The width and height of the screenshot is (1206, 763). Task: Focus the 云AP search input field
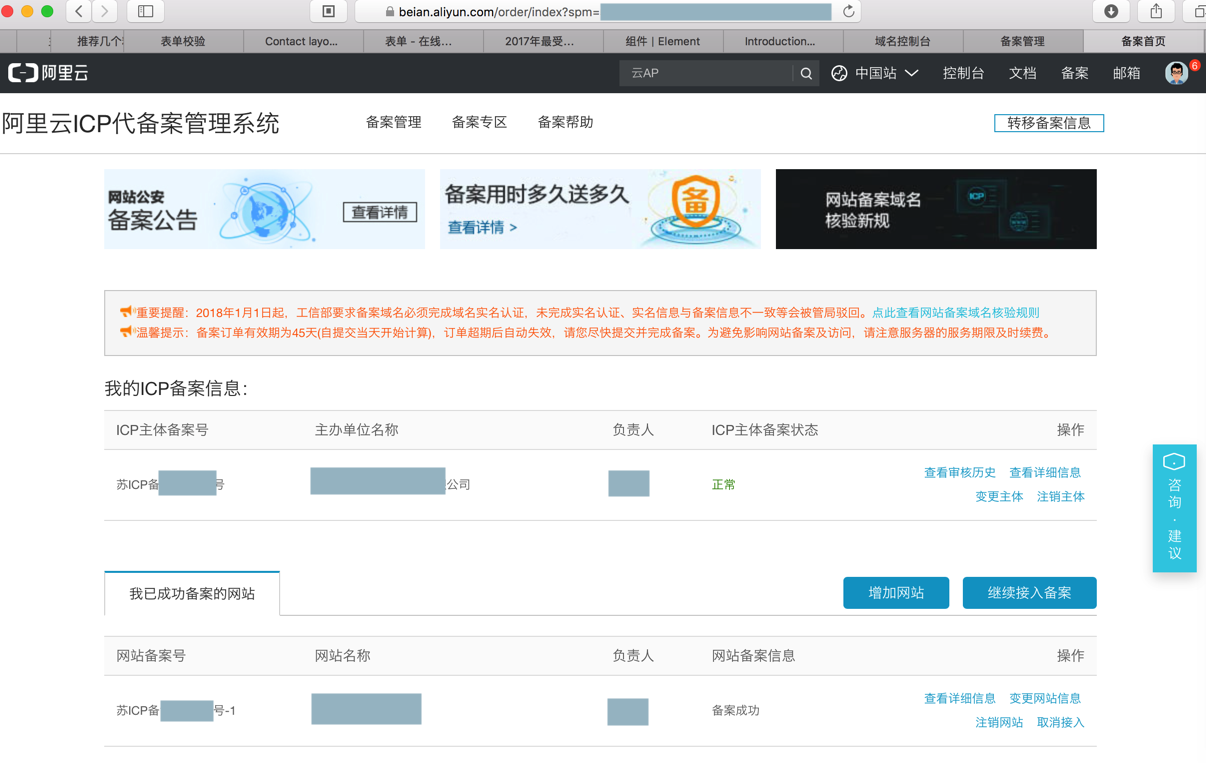pos(707,73)
